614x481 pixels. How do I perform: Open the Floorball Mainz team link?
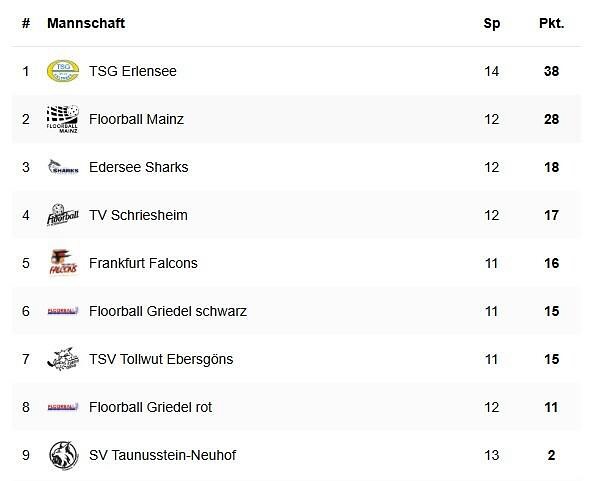point(136,119)
